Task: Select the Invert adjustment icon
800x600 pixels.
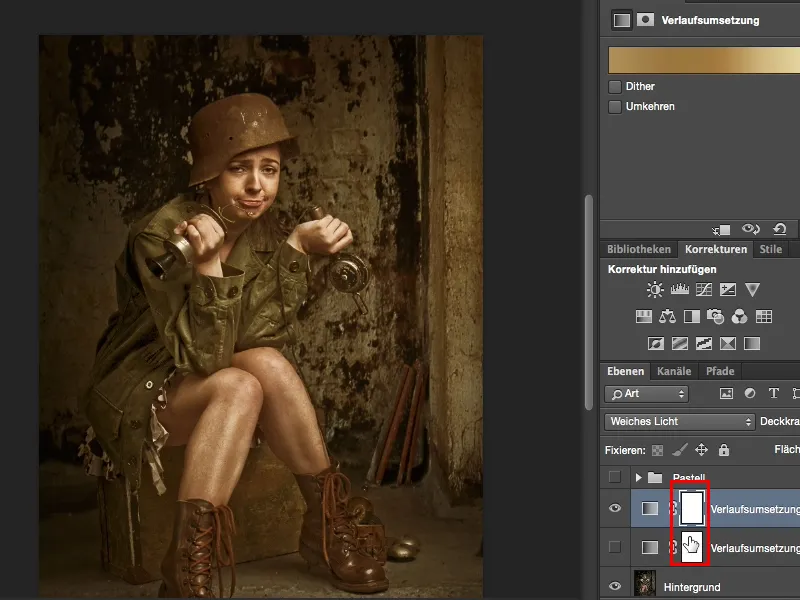Action: (655, 343)
